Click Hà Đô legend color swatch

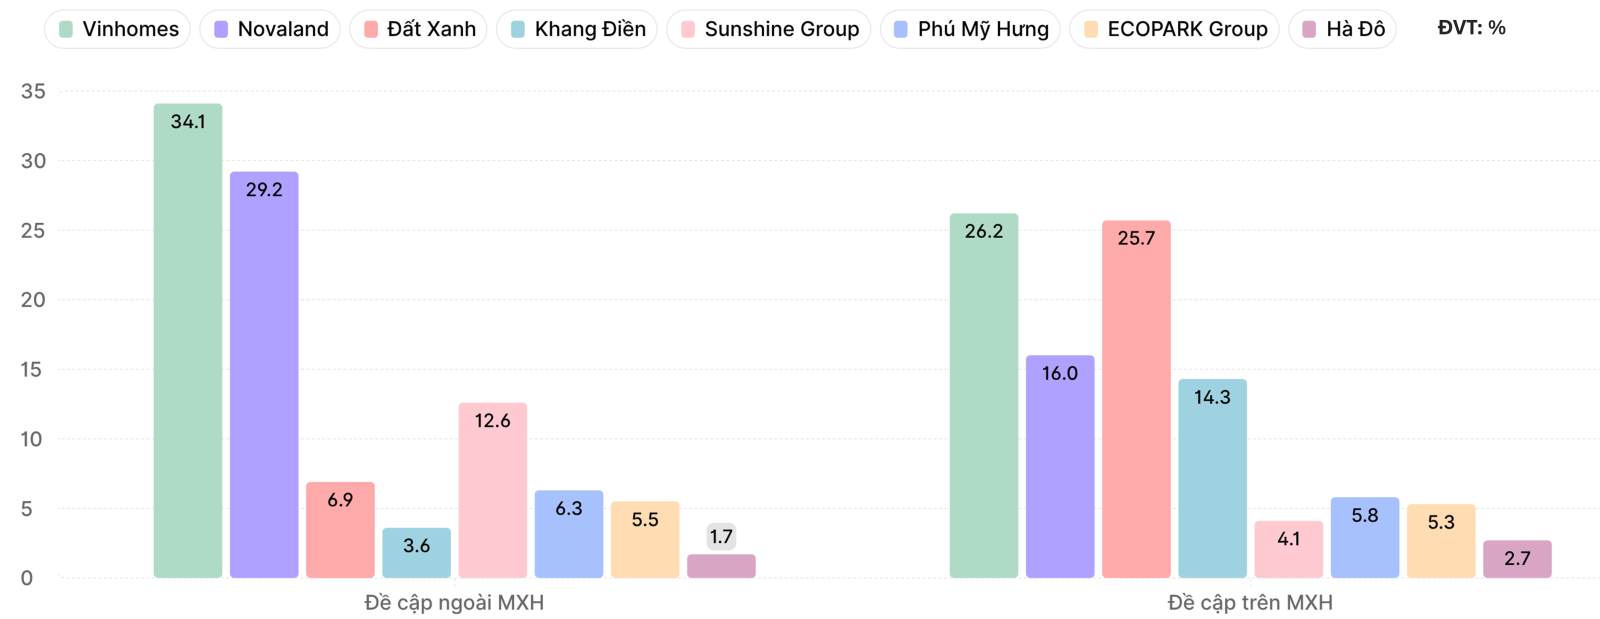click(1309, 30)
